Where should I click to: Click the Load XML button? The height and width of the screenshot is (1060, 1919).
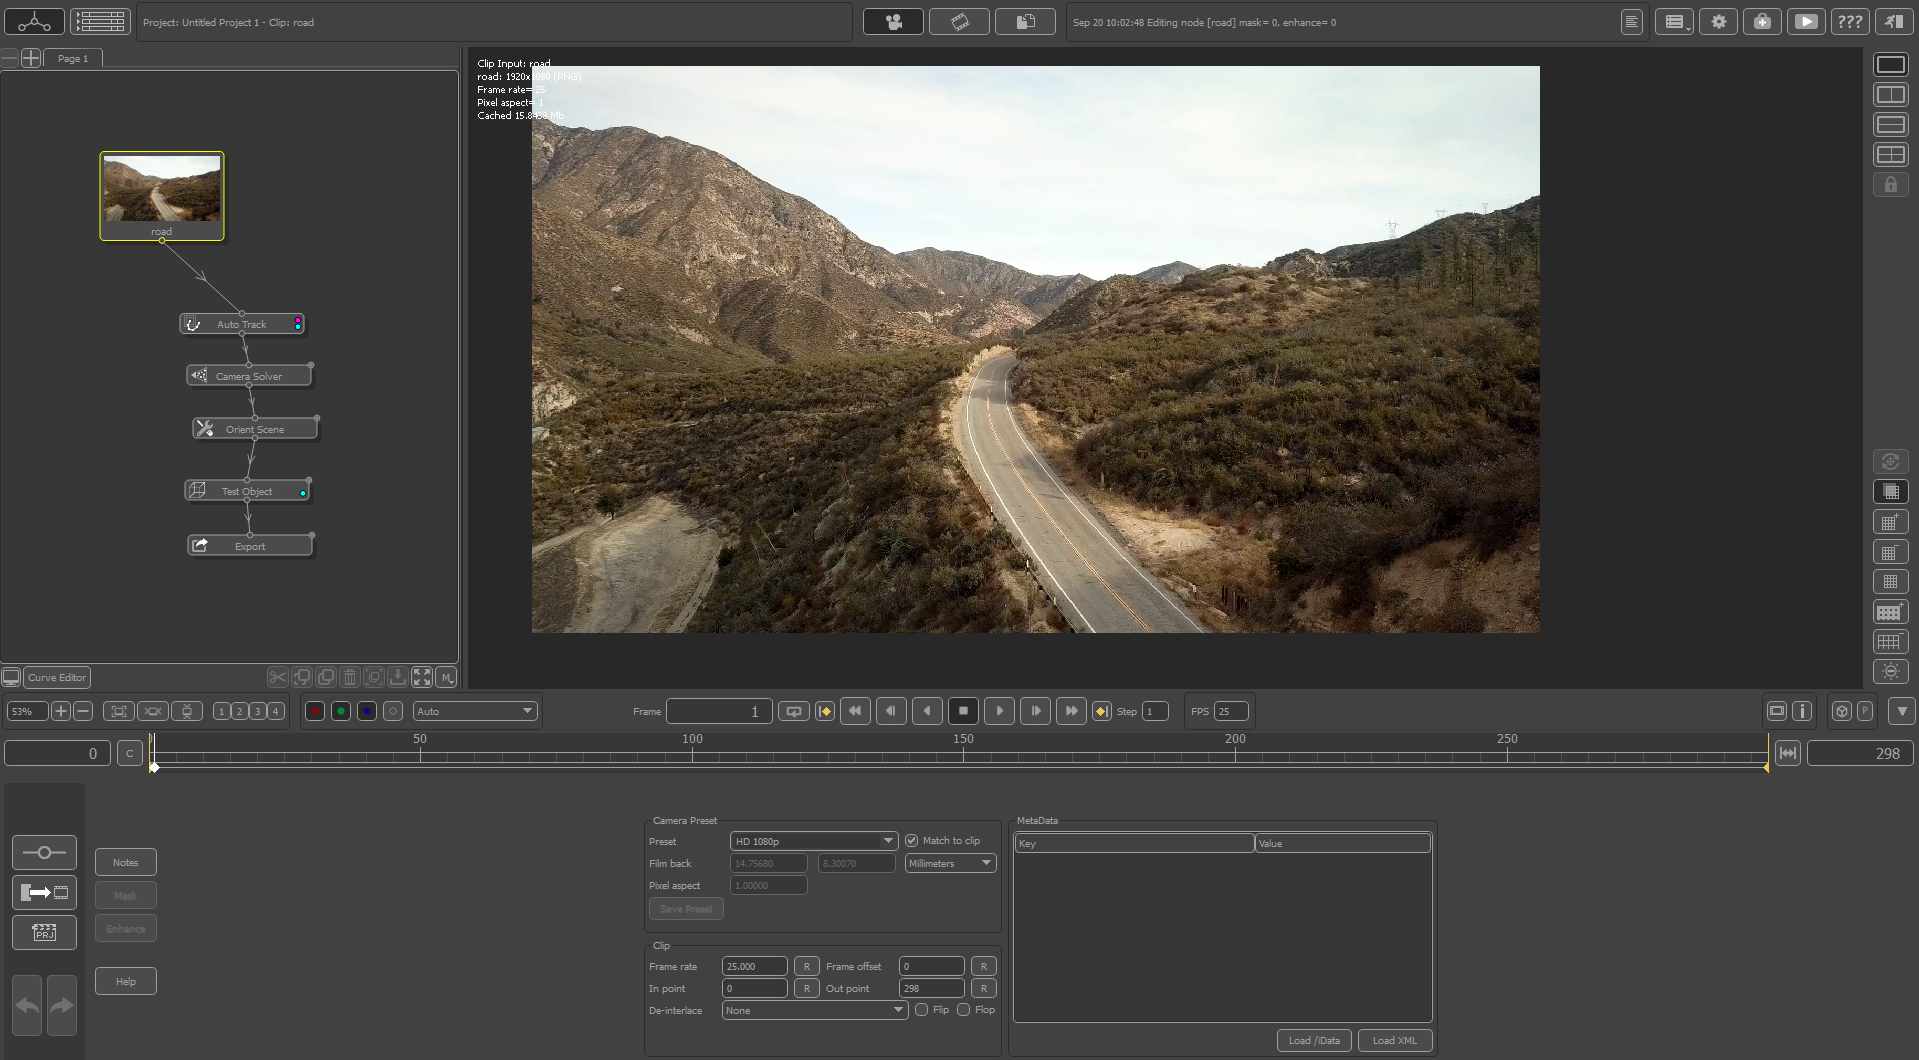(x=1394, y=1040)
